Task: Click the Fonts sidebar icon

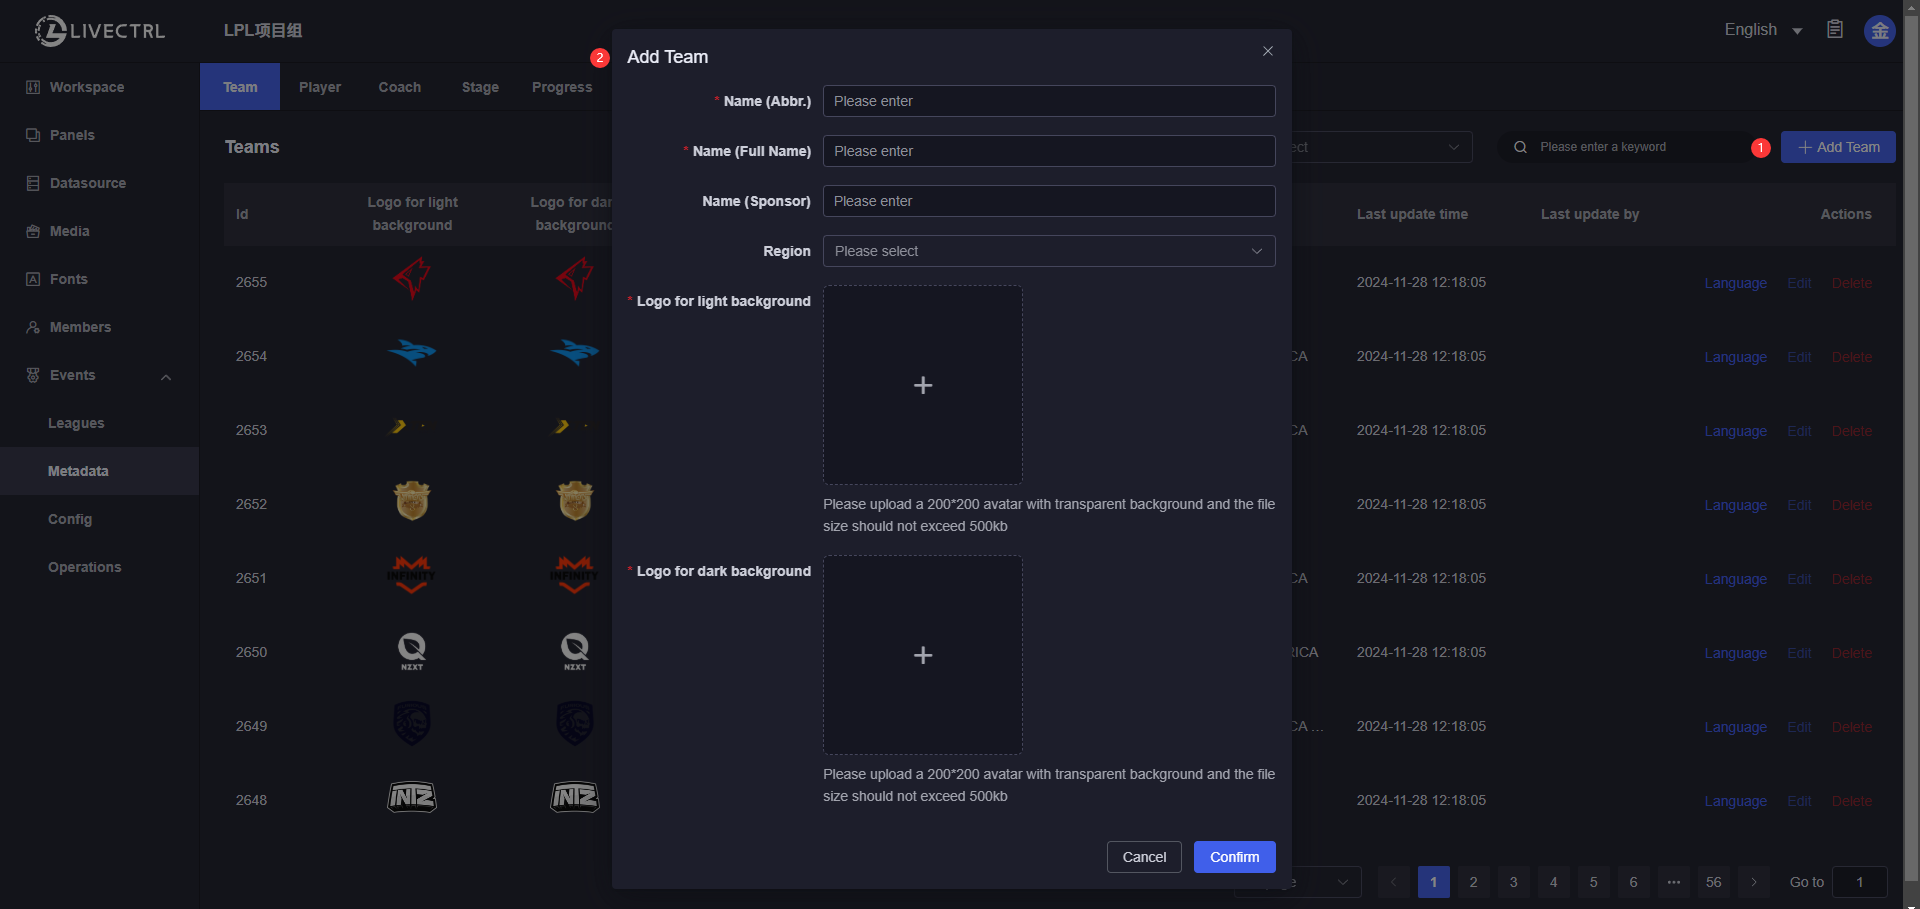Action: point(33,279)
